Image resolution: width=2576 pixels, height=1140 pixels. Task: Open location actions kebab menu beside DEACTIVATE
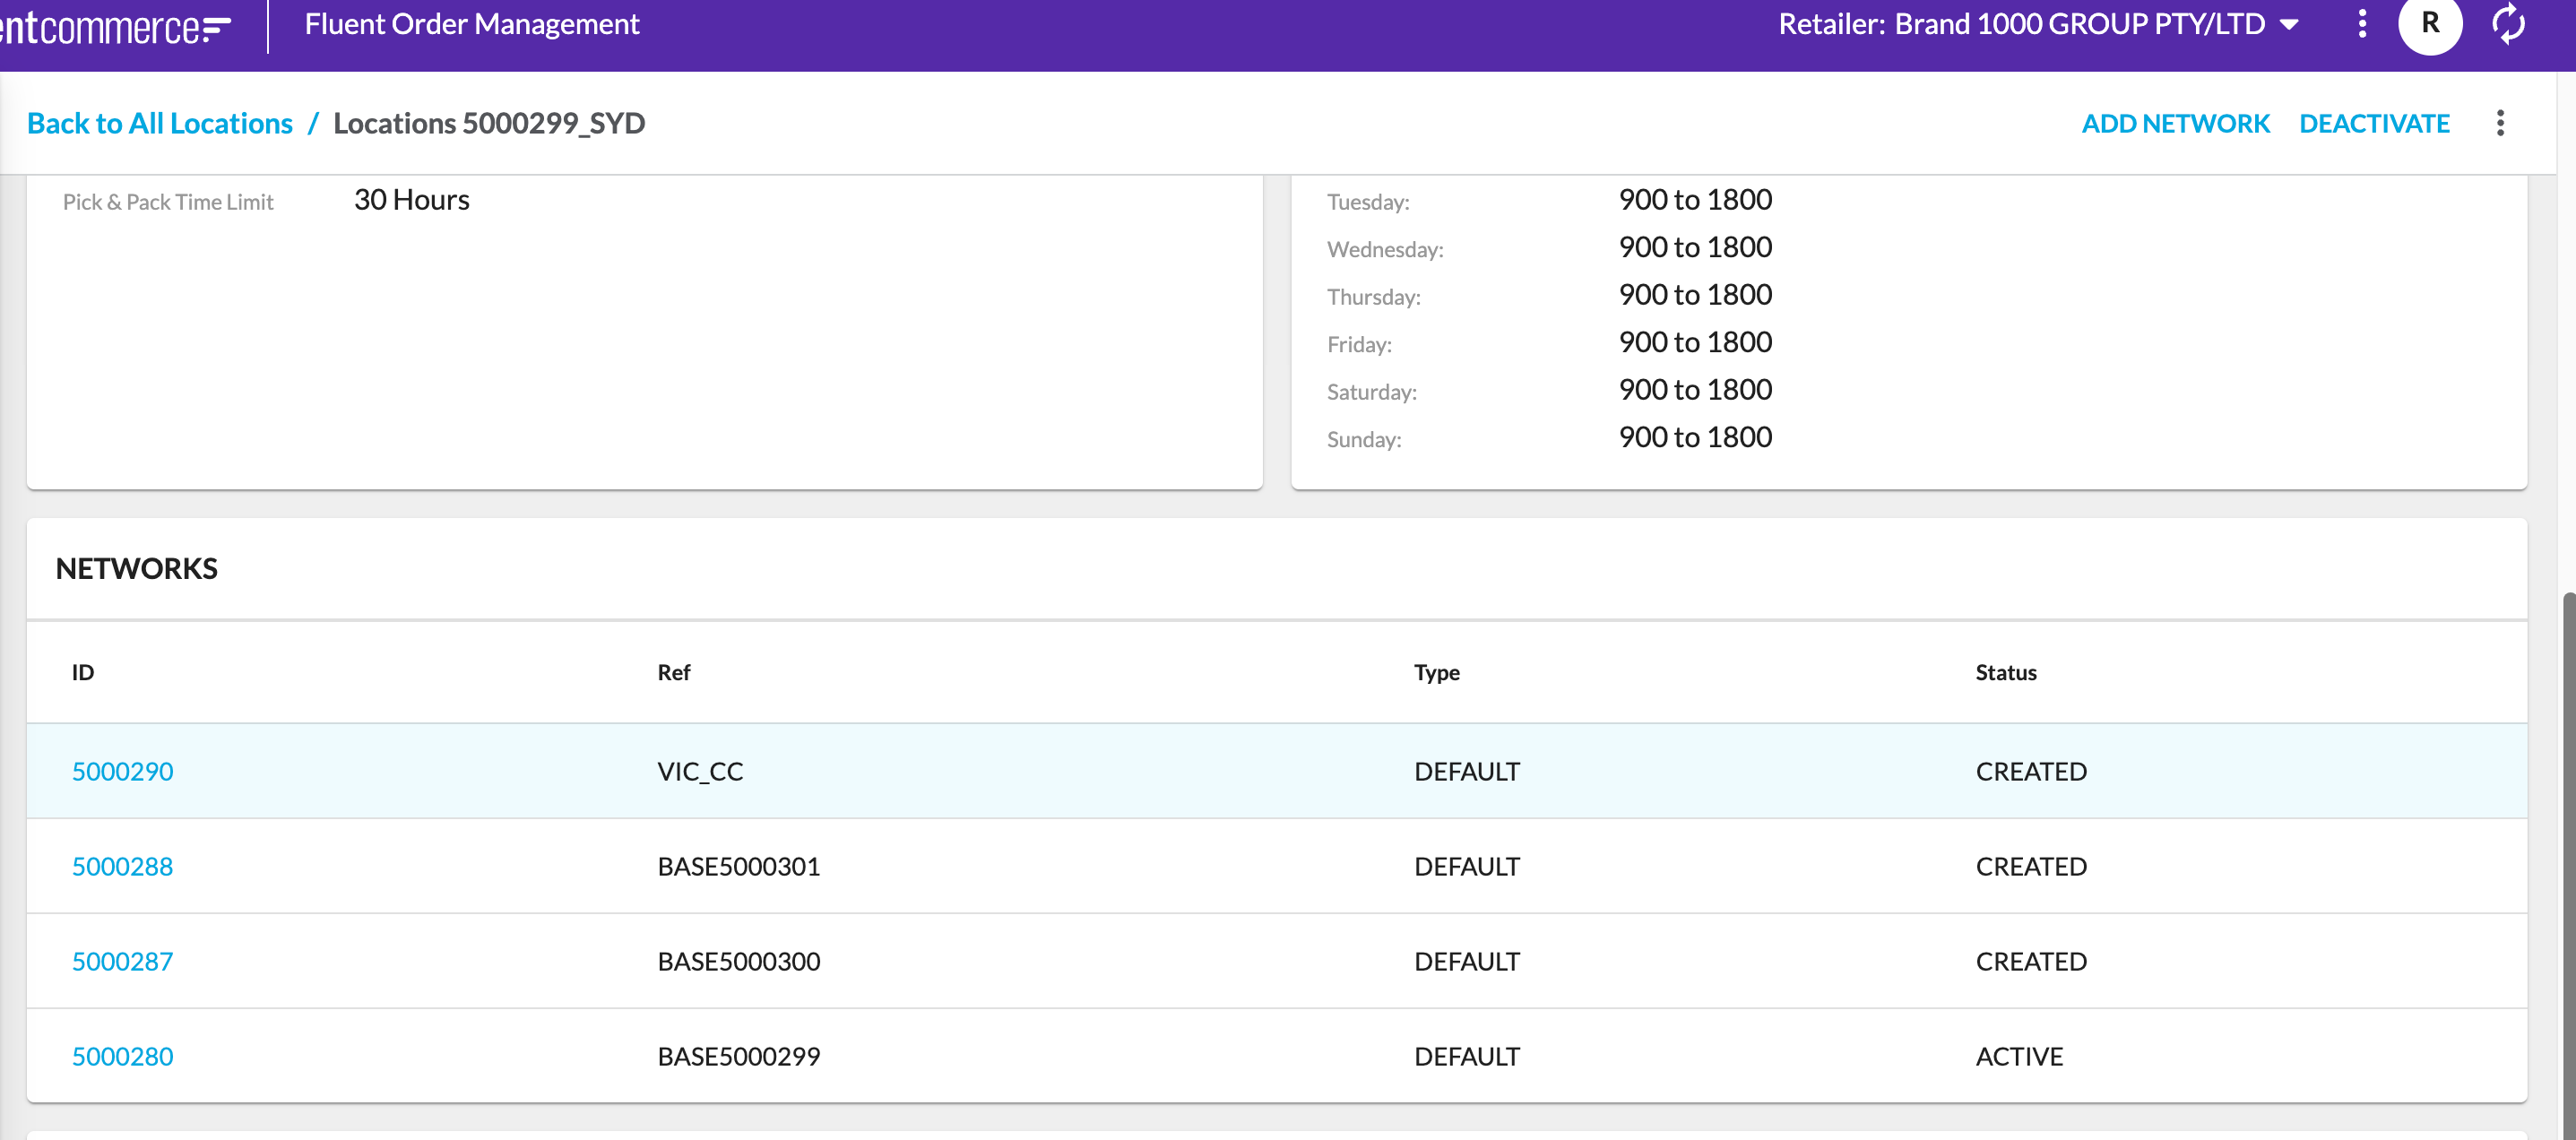tap(2500, 123)
